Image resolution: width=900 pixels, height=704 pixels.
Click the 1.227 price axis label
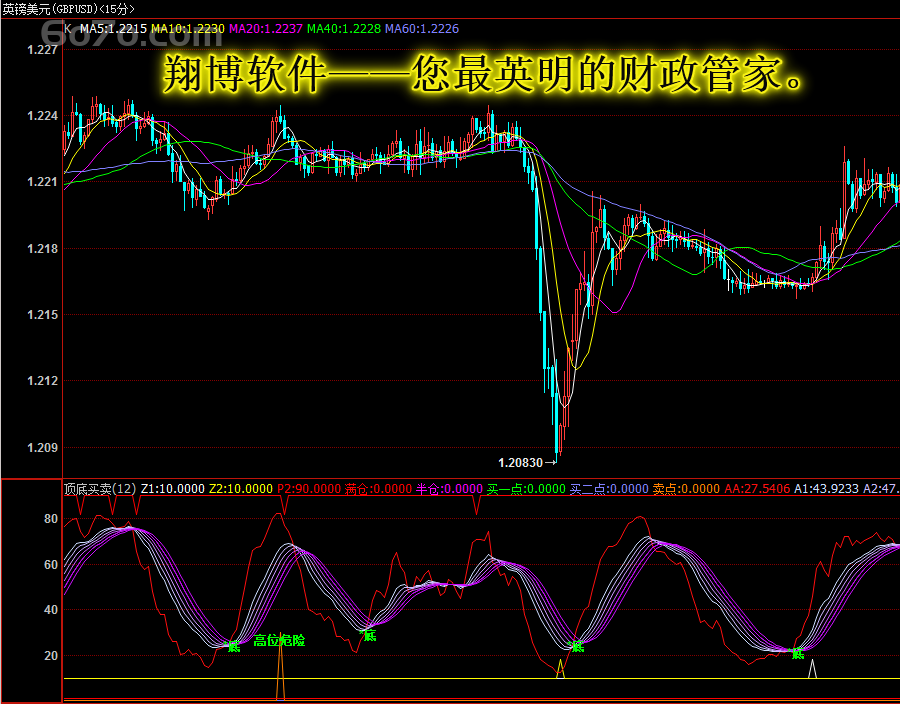pos(42,50)
